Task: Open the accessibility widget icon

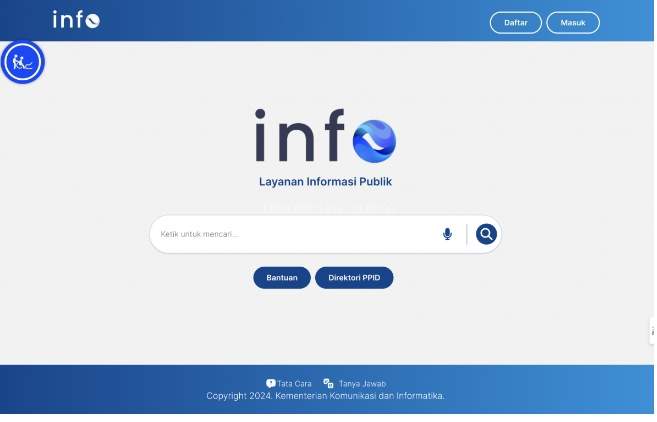Action: [x=23, y=63]
